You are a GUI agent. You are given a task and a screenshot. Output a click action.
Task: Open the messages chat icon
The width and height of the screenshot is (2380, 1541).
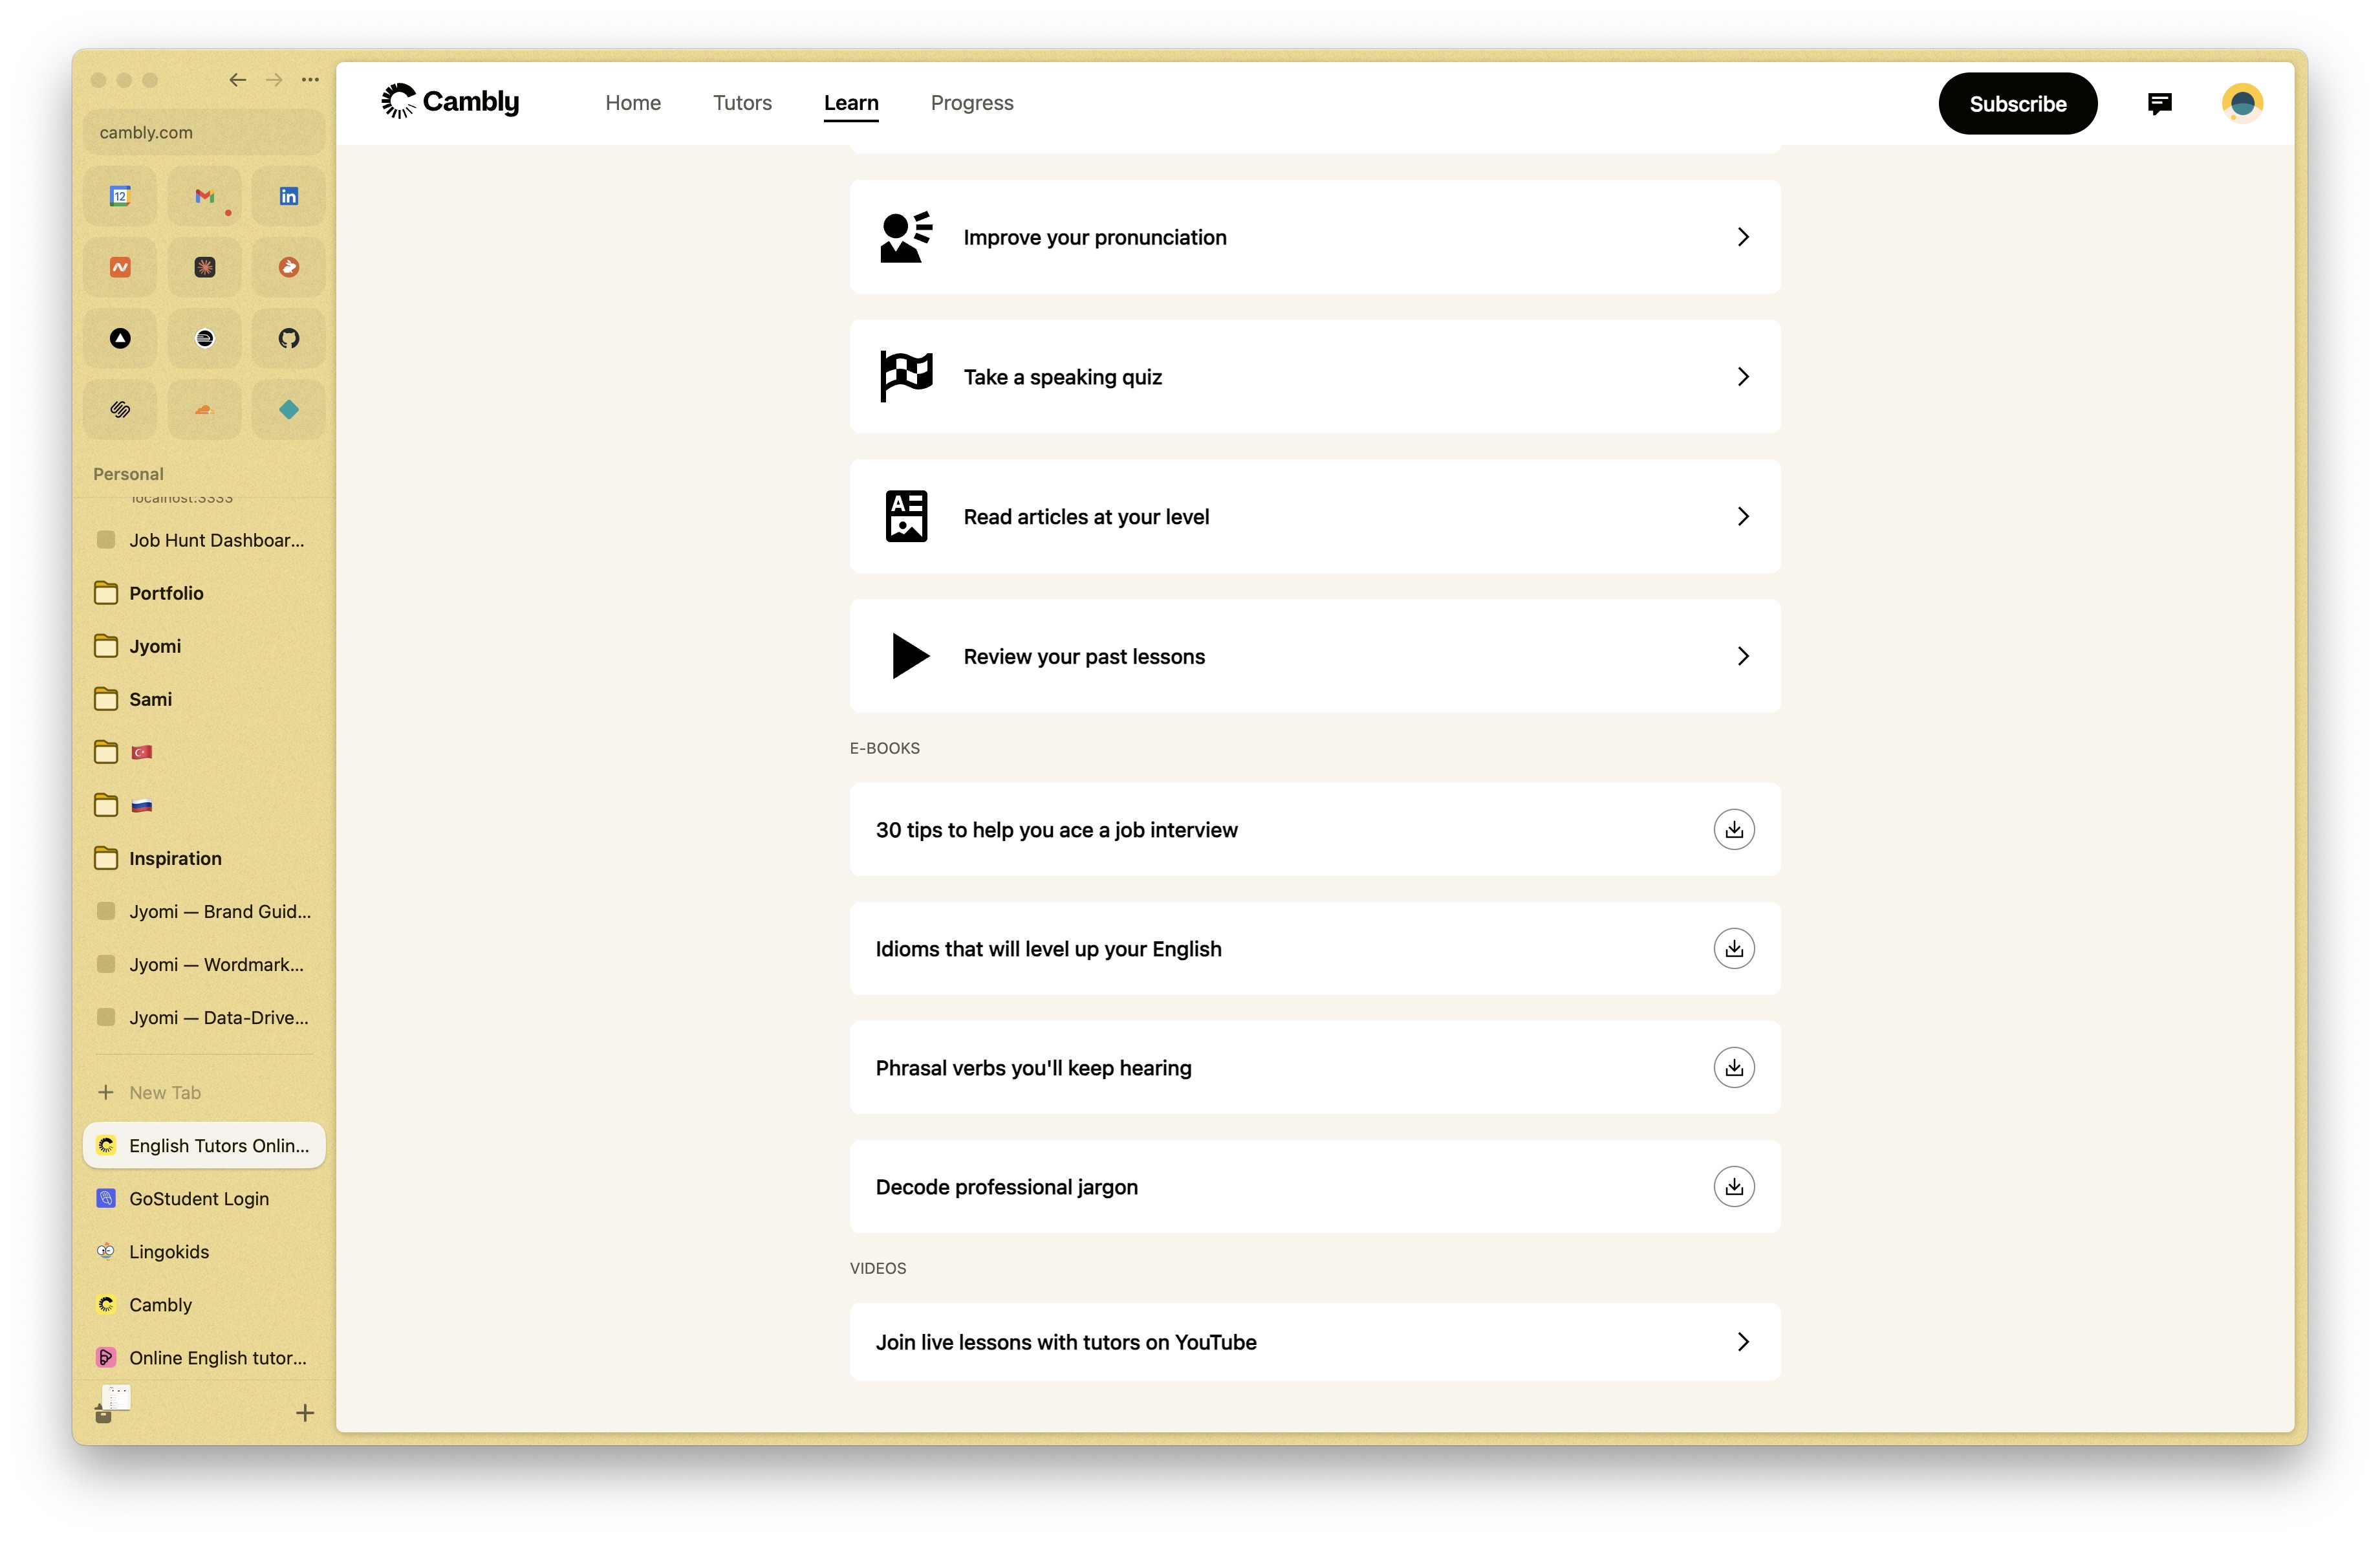pyautogui.click(x=2159, y=103)
